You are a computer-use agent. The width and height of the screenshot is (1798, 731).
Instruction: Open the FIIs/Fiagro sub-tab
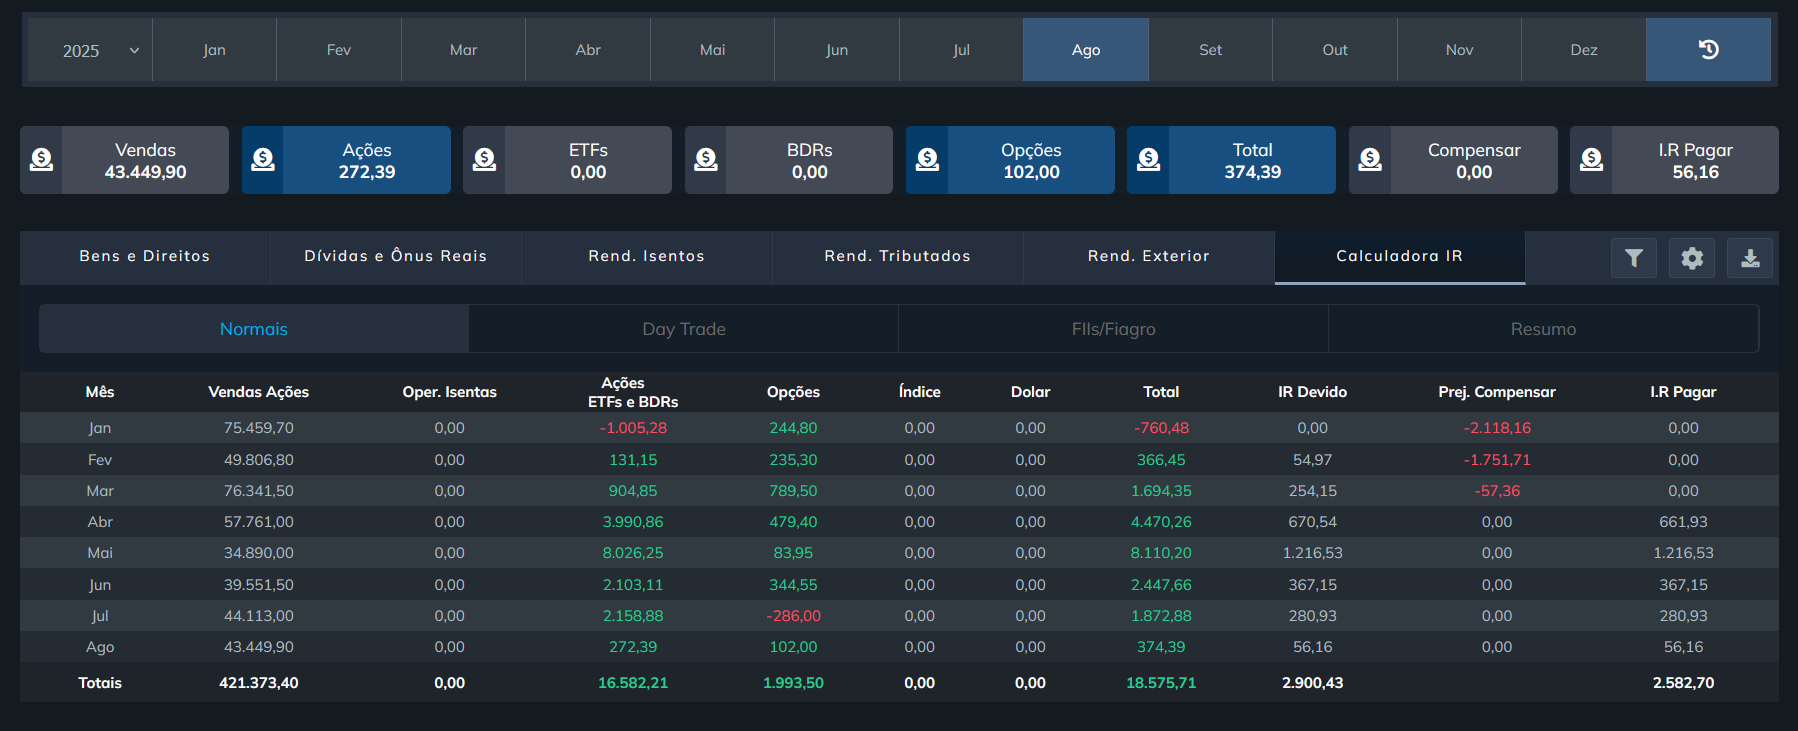(1113, 329)
